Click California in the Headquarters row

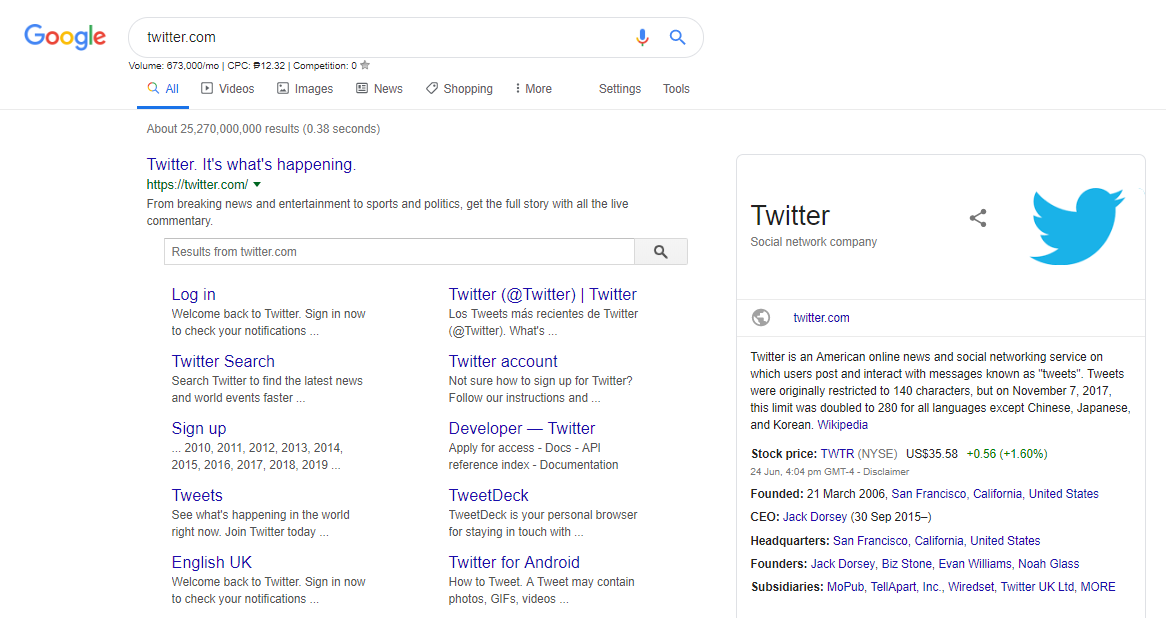[x=939, y=541]
